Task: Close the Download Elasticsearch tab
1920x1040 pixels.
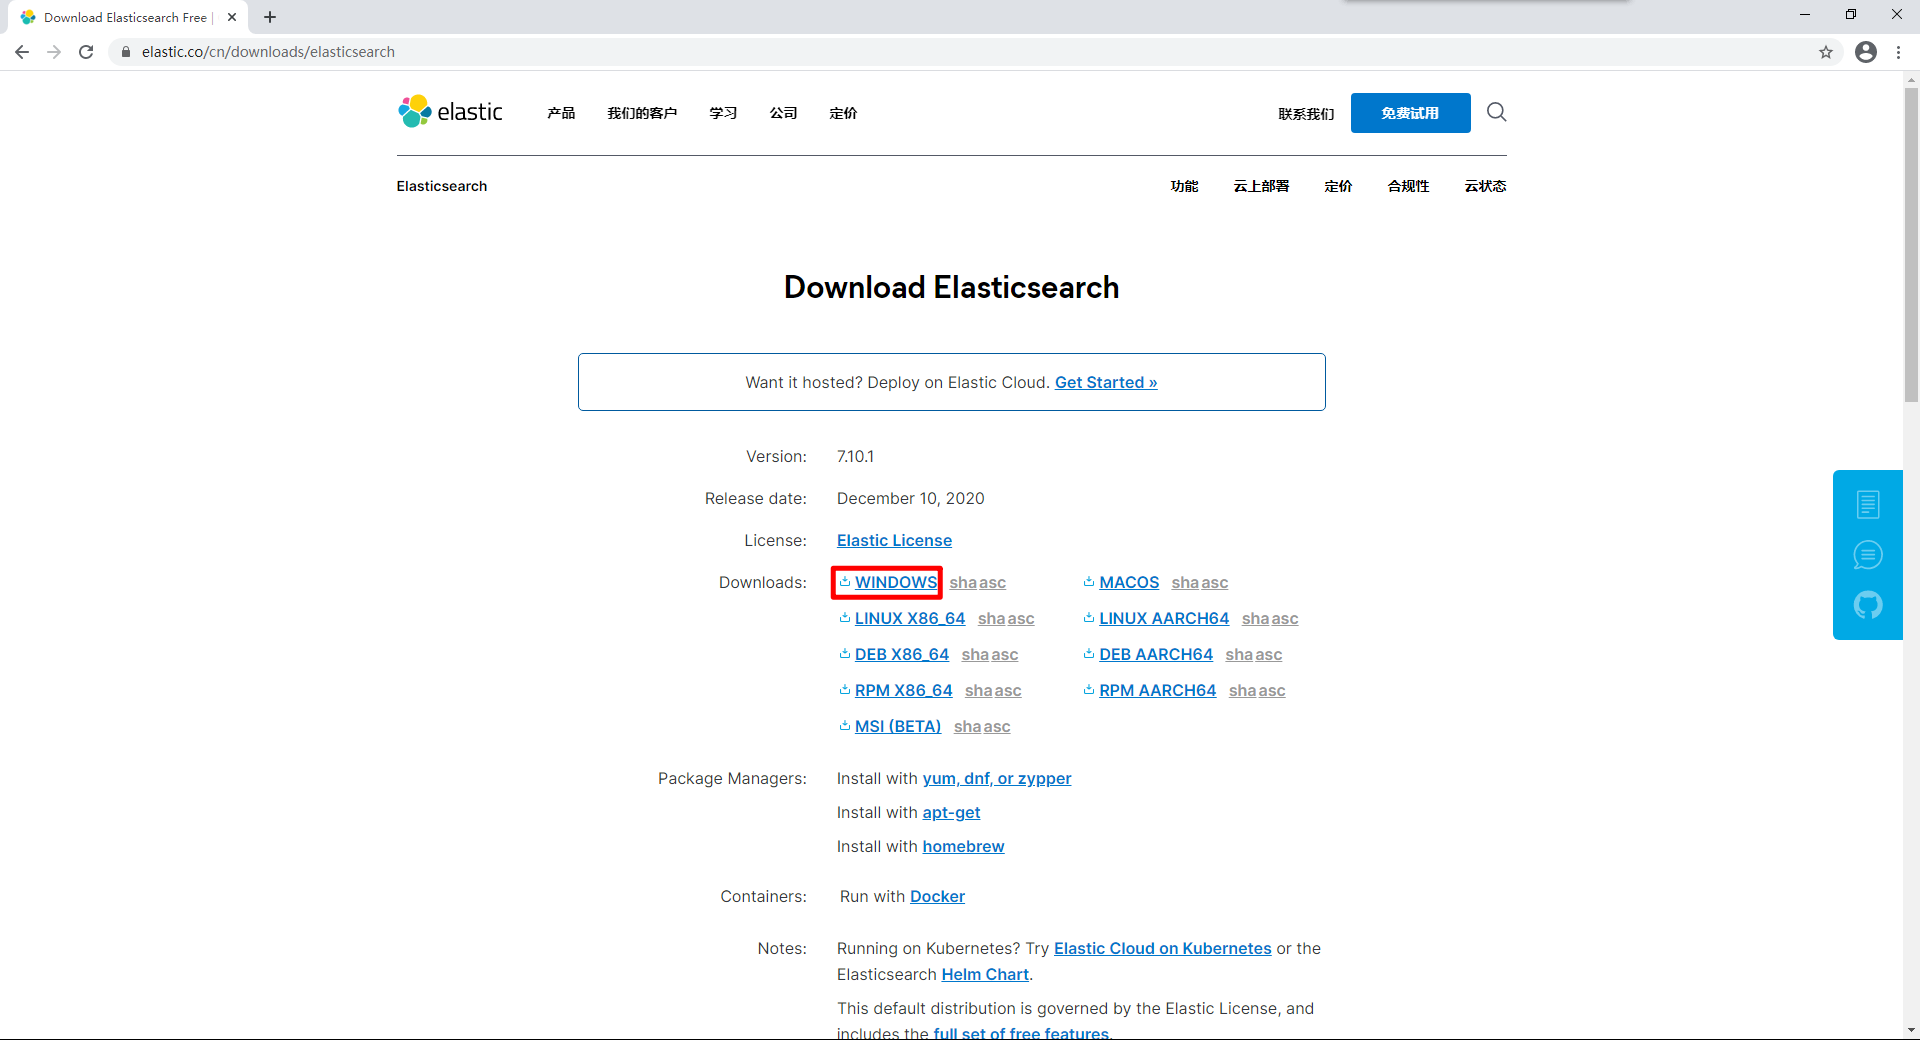Action: point(232,17)
